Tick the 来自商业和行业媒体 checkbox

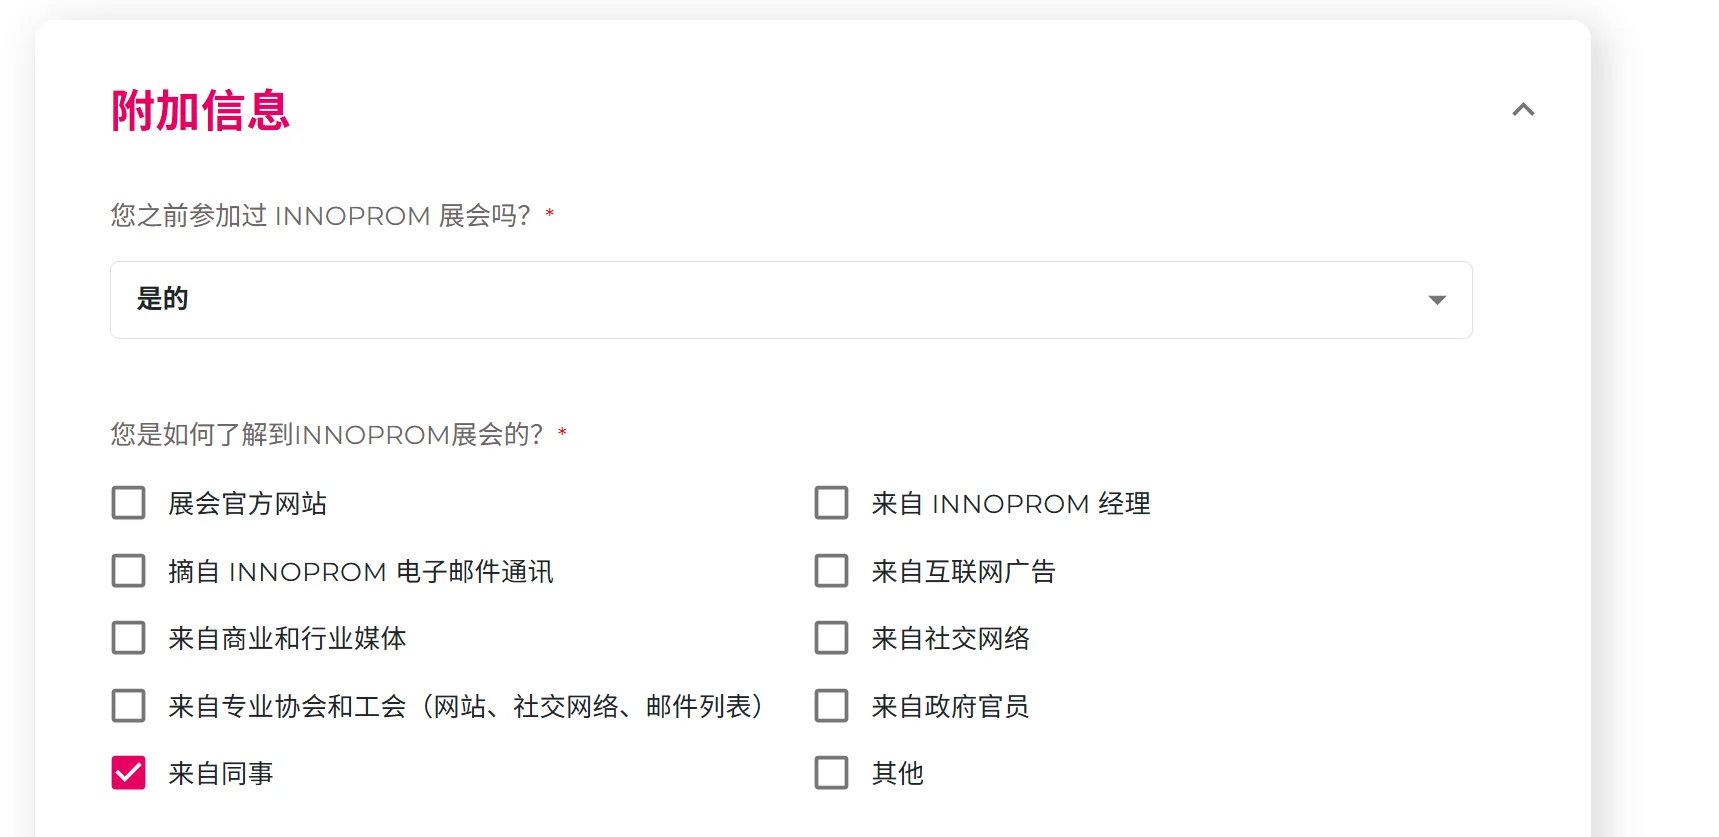pos(128,638)
